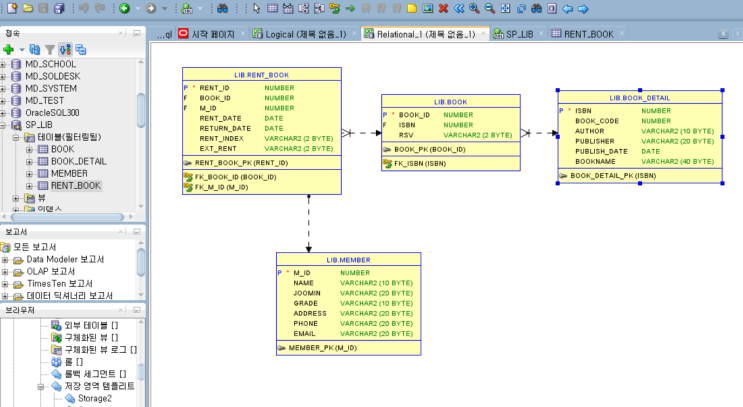Click the Zoom In magnifier
The image size is (743, 407).
tap(474, 8)
